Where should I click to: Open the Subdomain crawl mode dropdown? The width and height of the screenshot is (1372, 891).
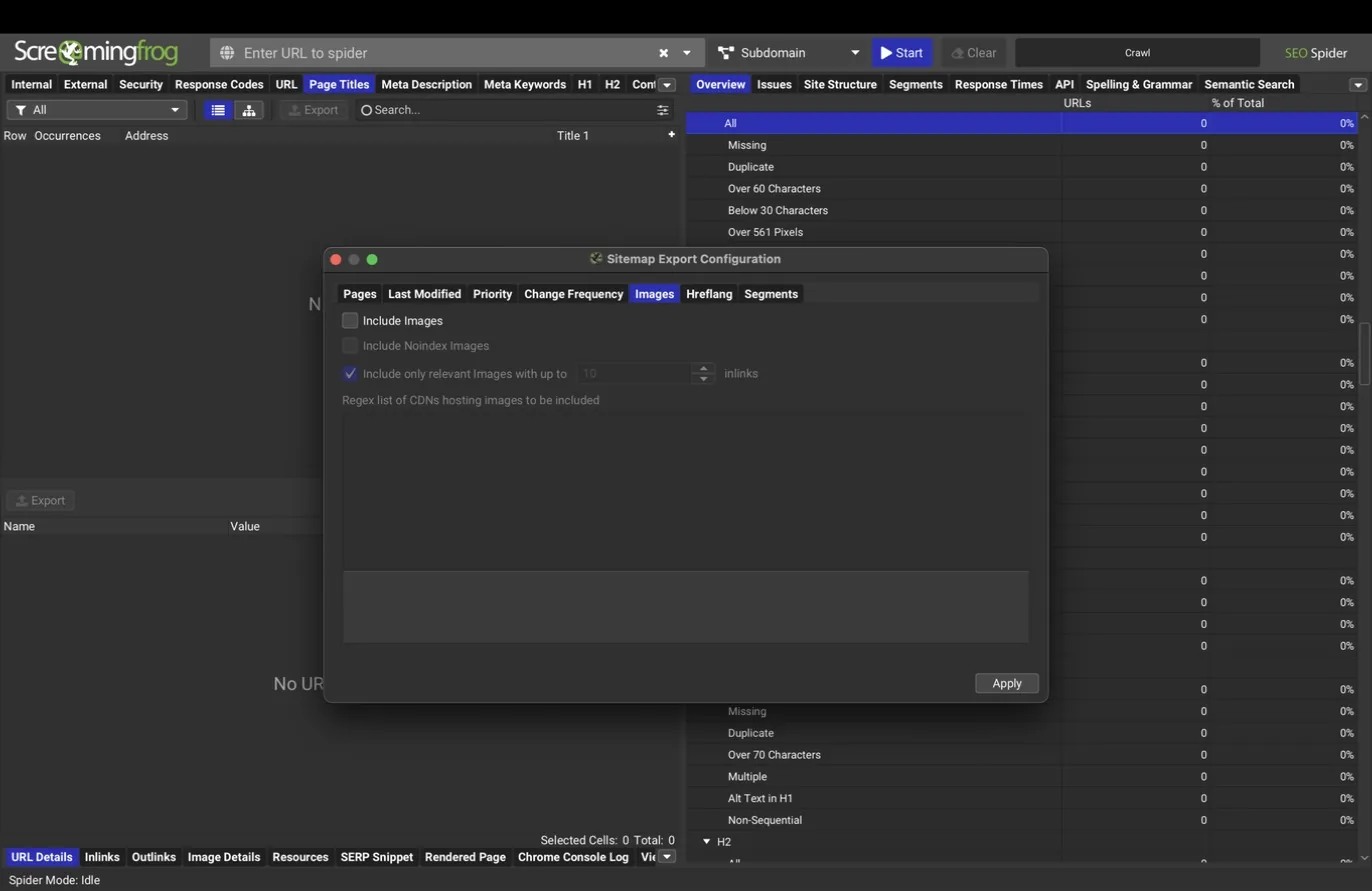[788, 53]
